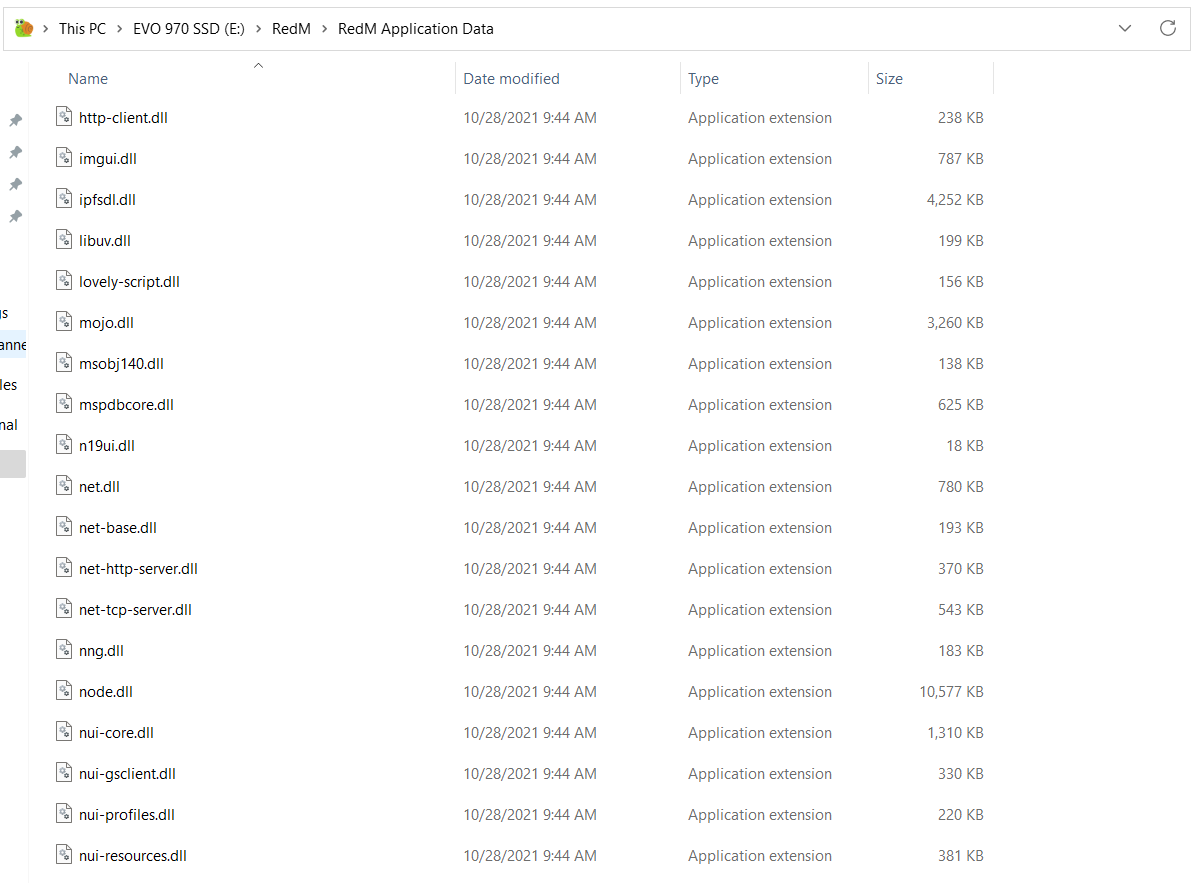Select the net-http-server.dll file name
The image size is (1199, 883).
tap(138, 569)
